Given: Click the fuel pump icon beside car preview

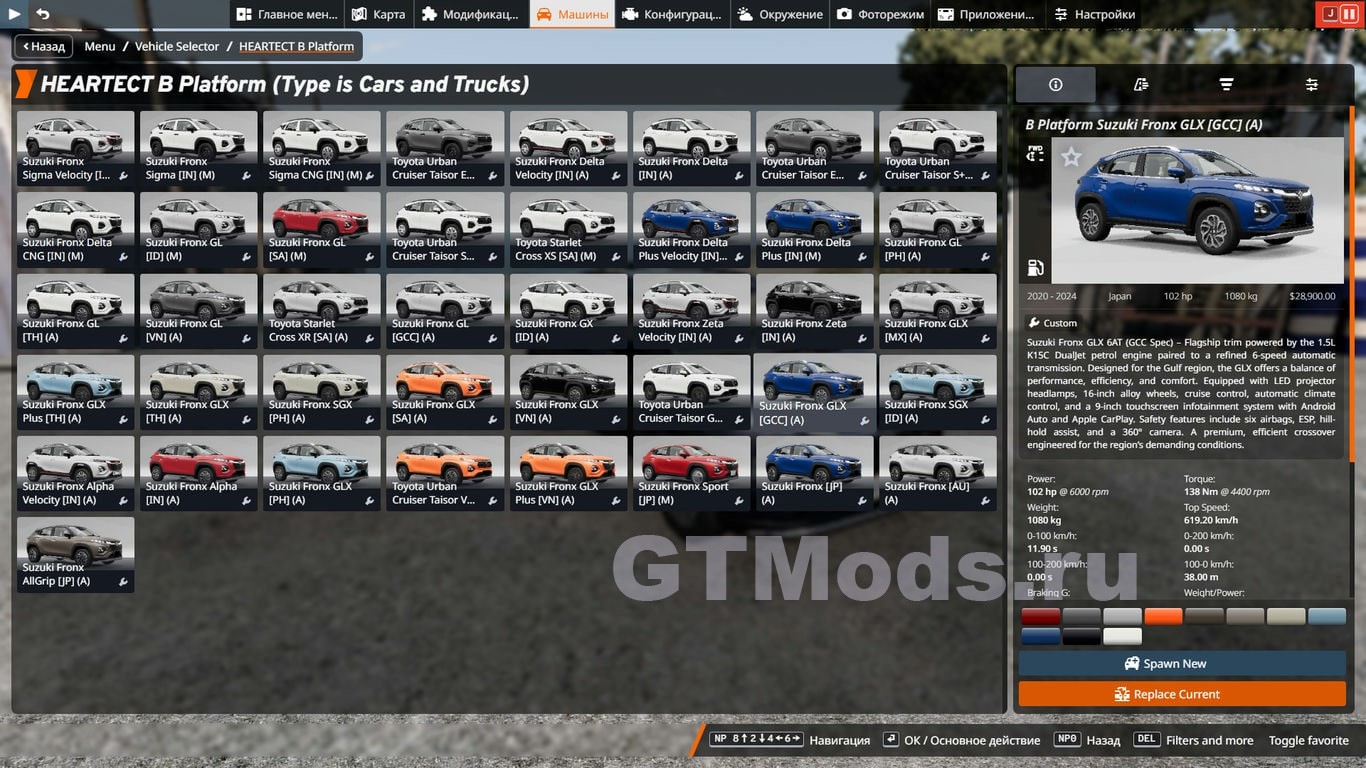Looking at the screenshot, I should click(1035, 268).
